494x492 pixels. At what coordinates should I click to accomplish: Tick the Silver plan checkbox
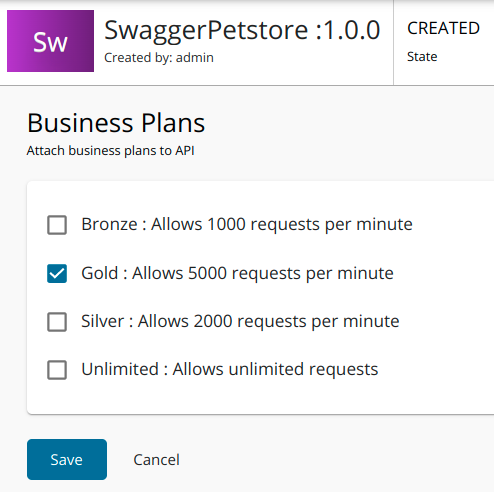pos(57,322)
